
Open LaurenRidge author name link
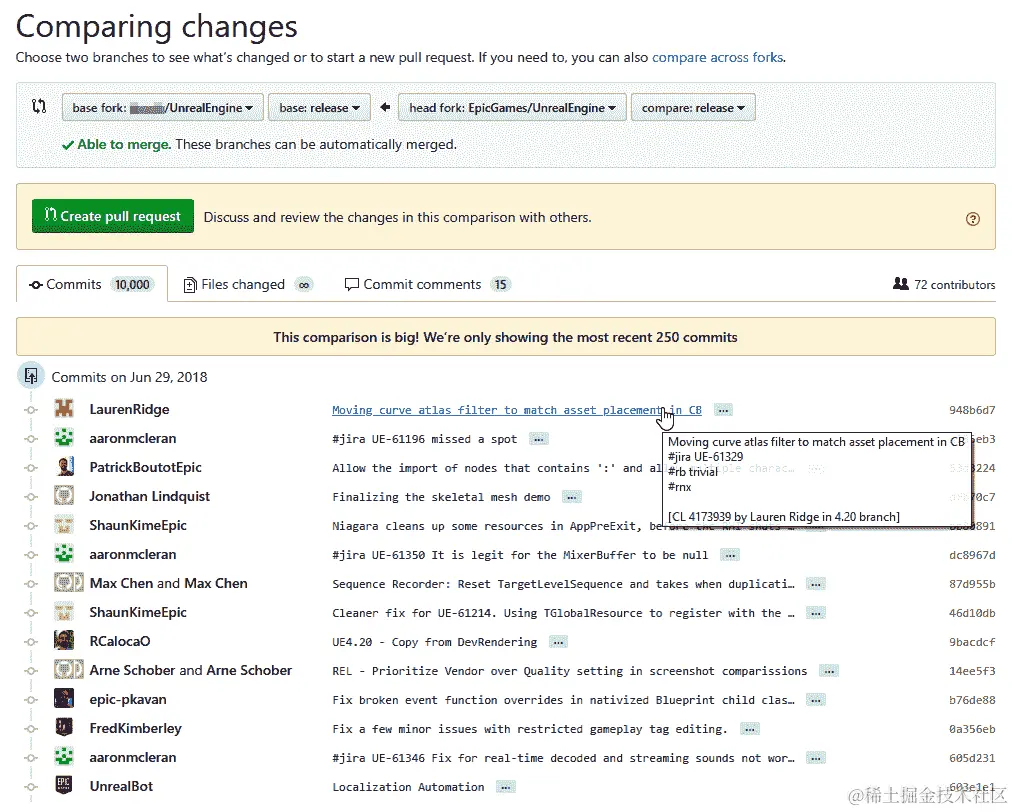129,409
